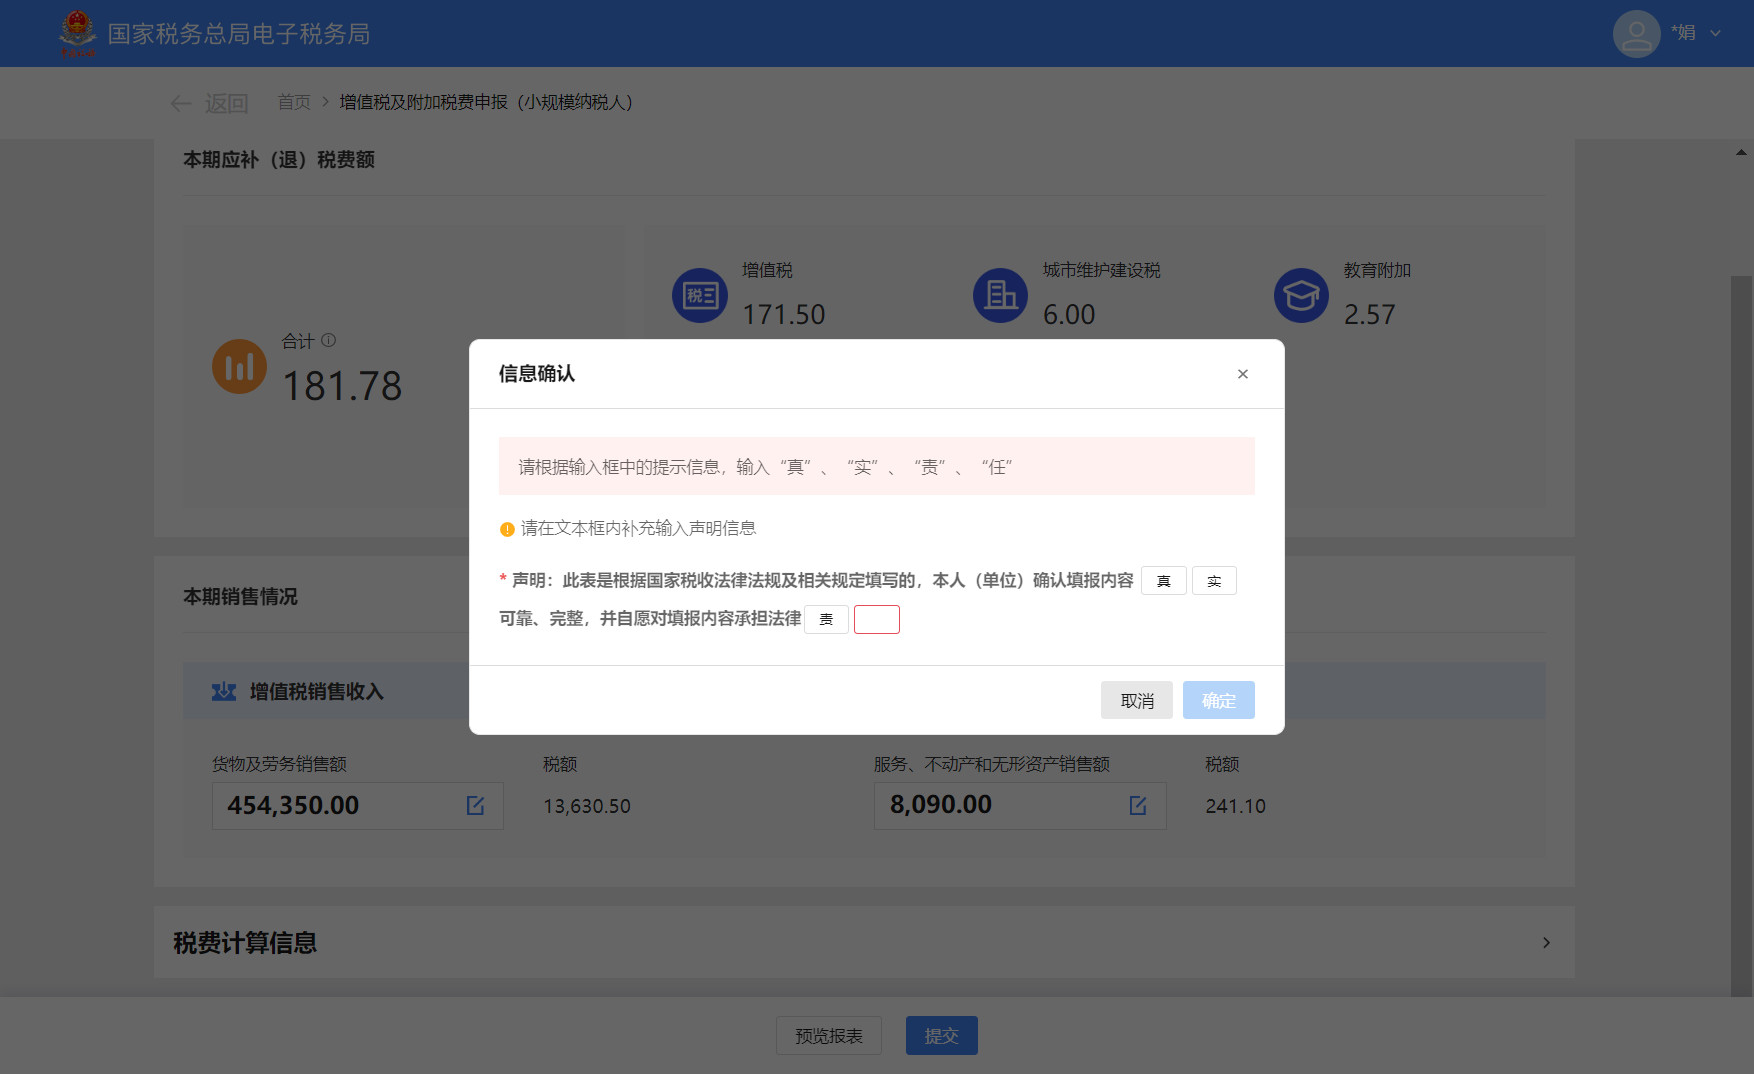Edit the goods and labor sales amount

click(x=475, y=806)
